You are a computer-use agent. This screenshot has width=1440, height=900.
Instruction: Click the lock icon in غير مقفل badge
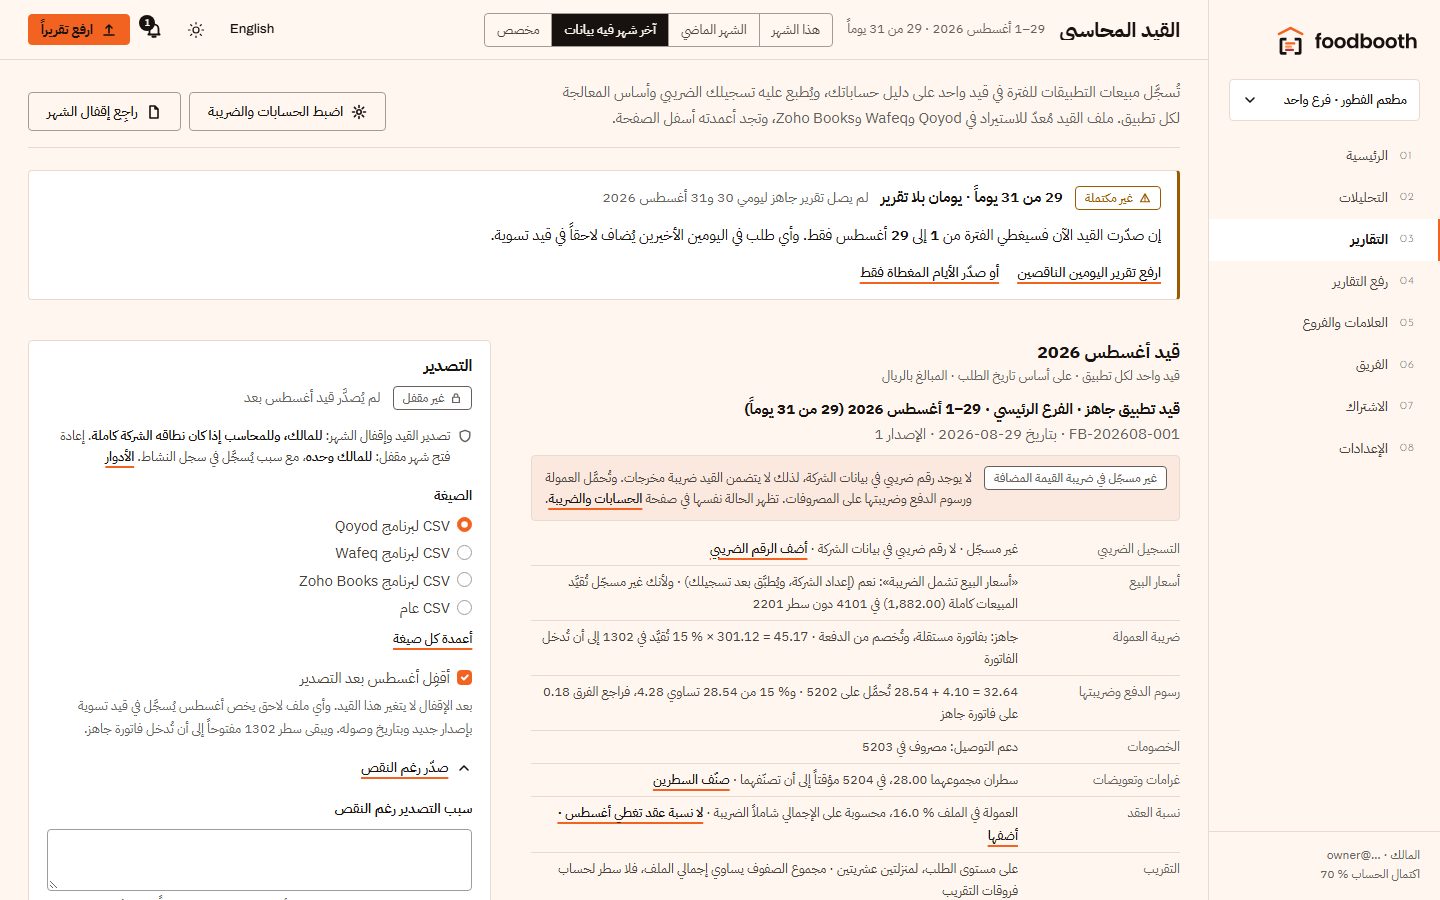(457, 398)
